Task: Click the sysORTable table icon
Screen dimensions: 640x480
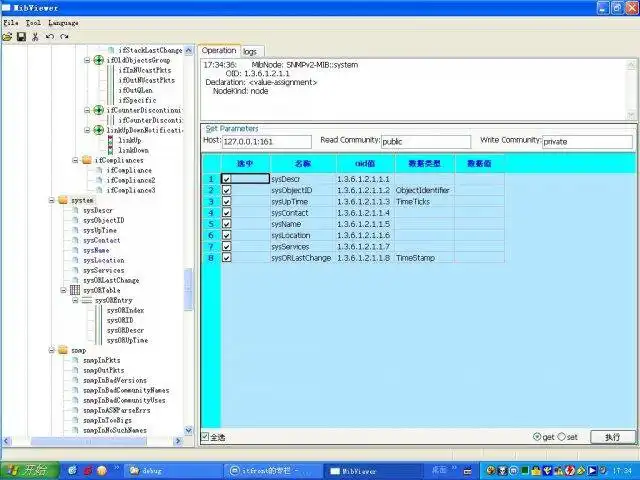Action: pyautogui.click(x=75, y=290)
